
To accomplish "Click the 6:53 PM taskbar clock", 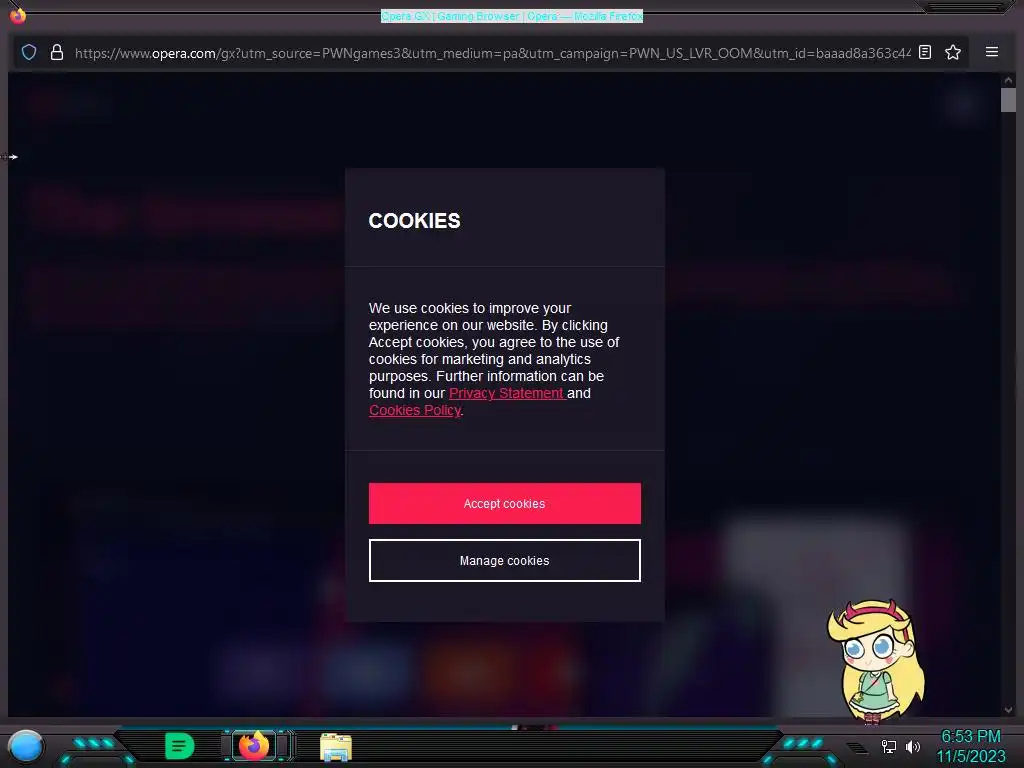I will click(970, 737).
